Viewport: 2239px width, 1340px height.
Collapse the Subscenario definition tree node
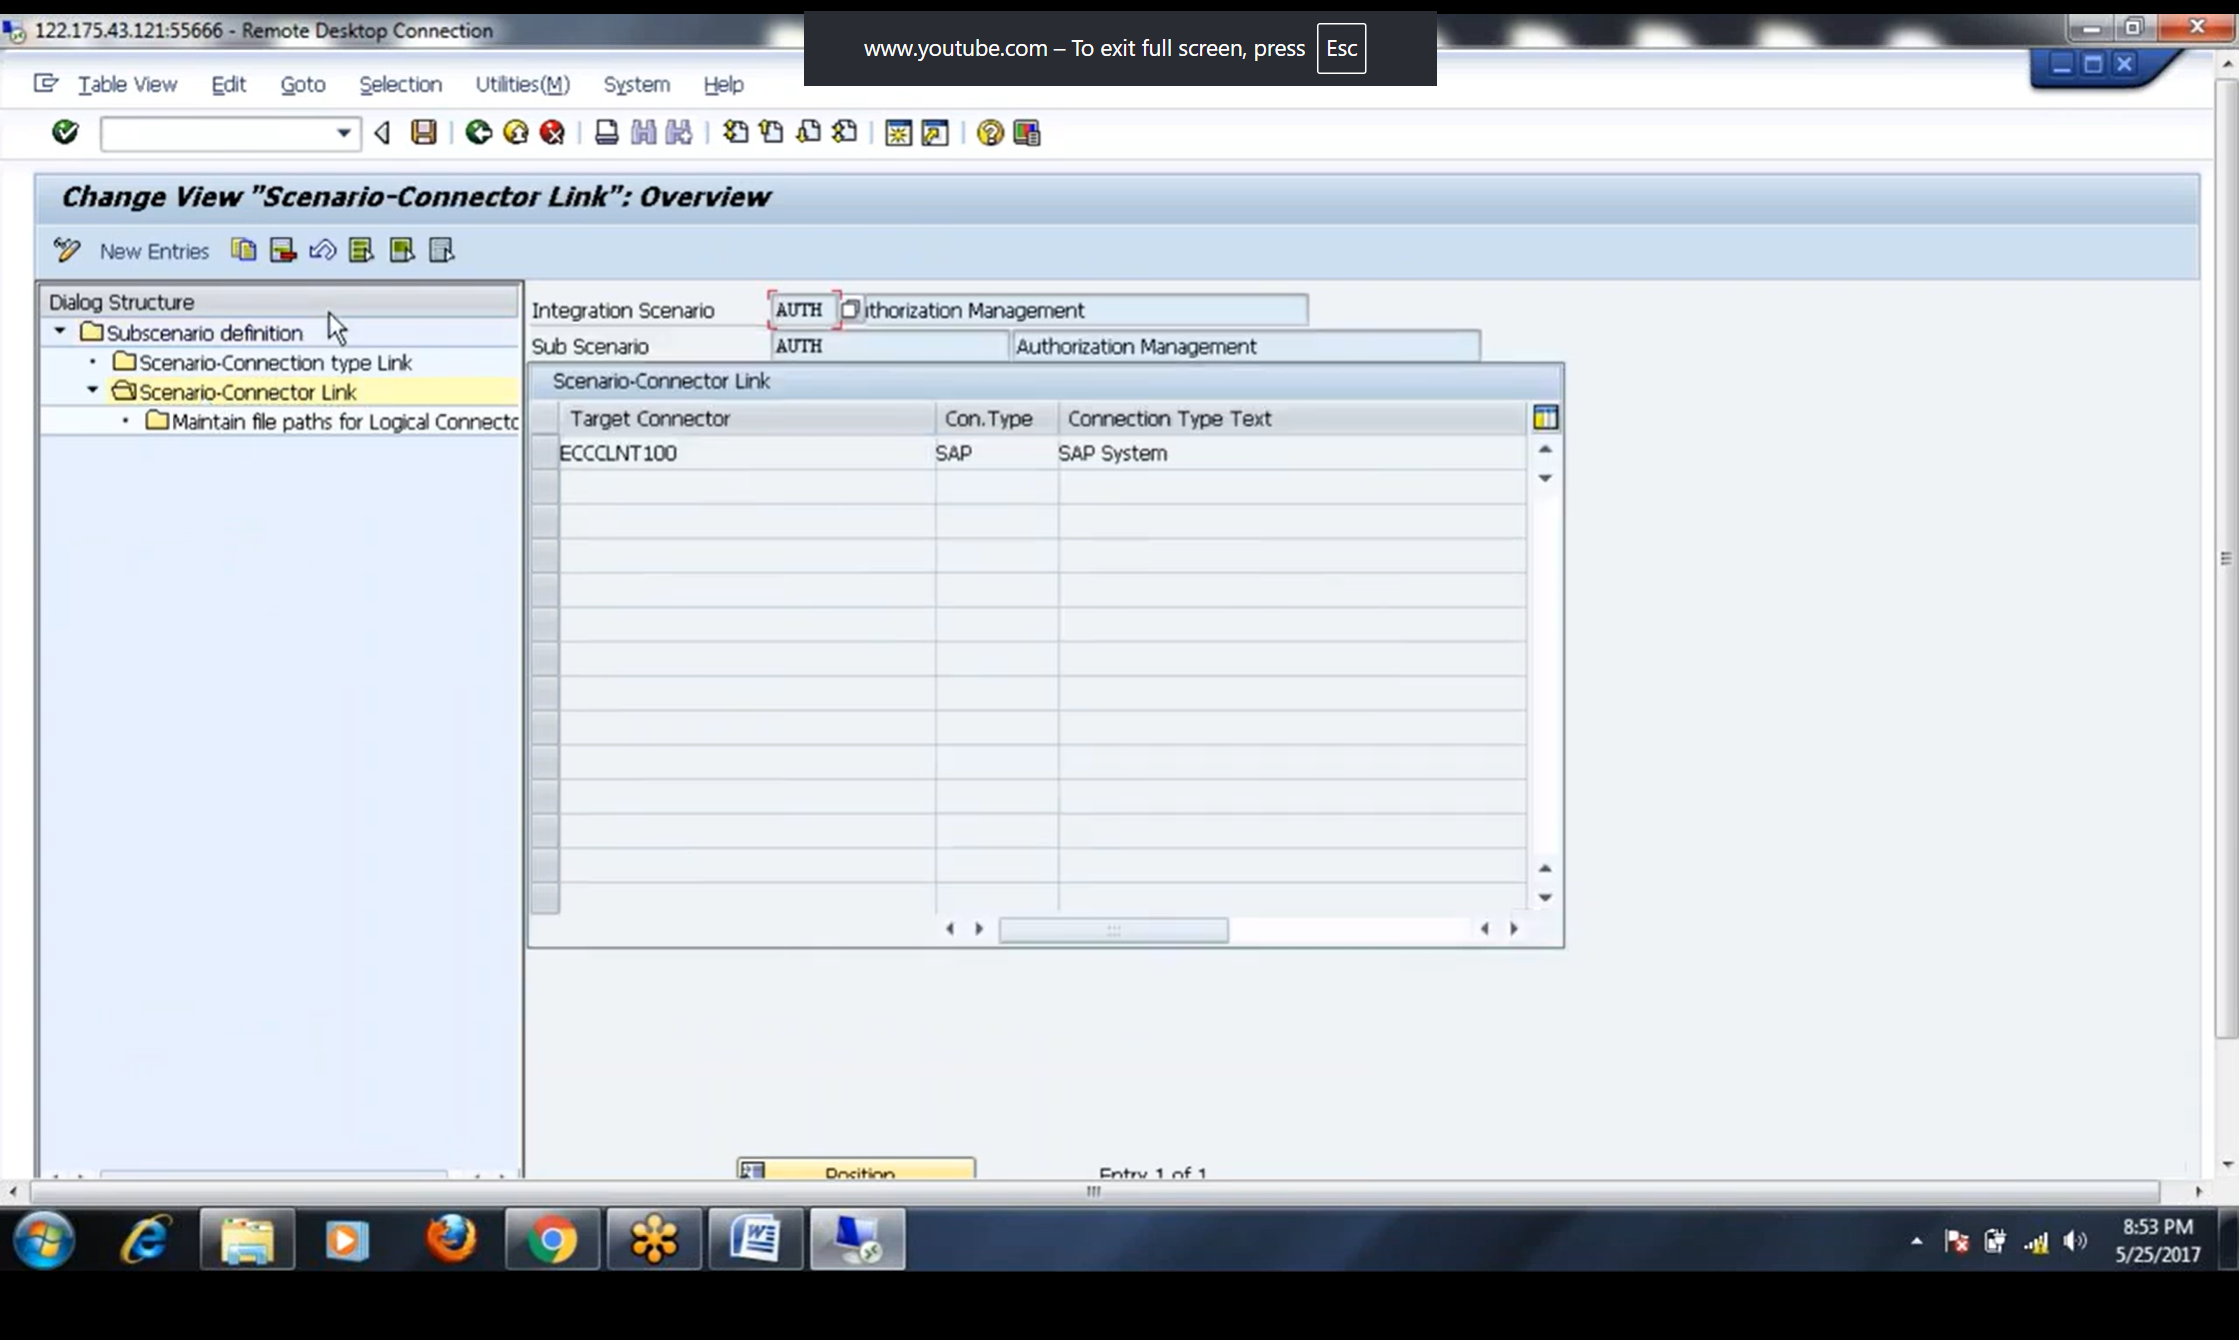coord(60,331)
